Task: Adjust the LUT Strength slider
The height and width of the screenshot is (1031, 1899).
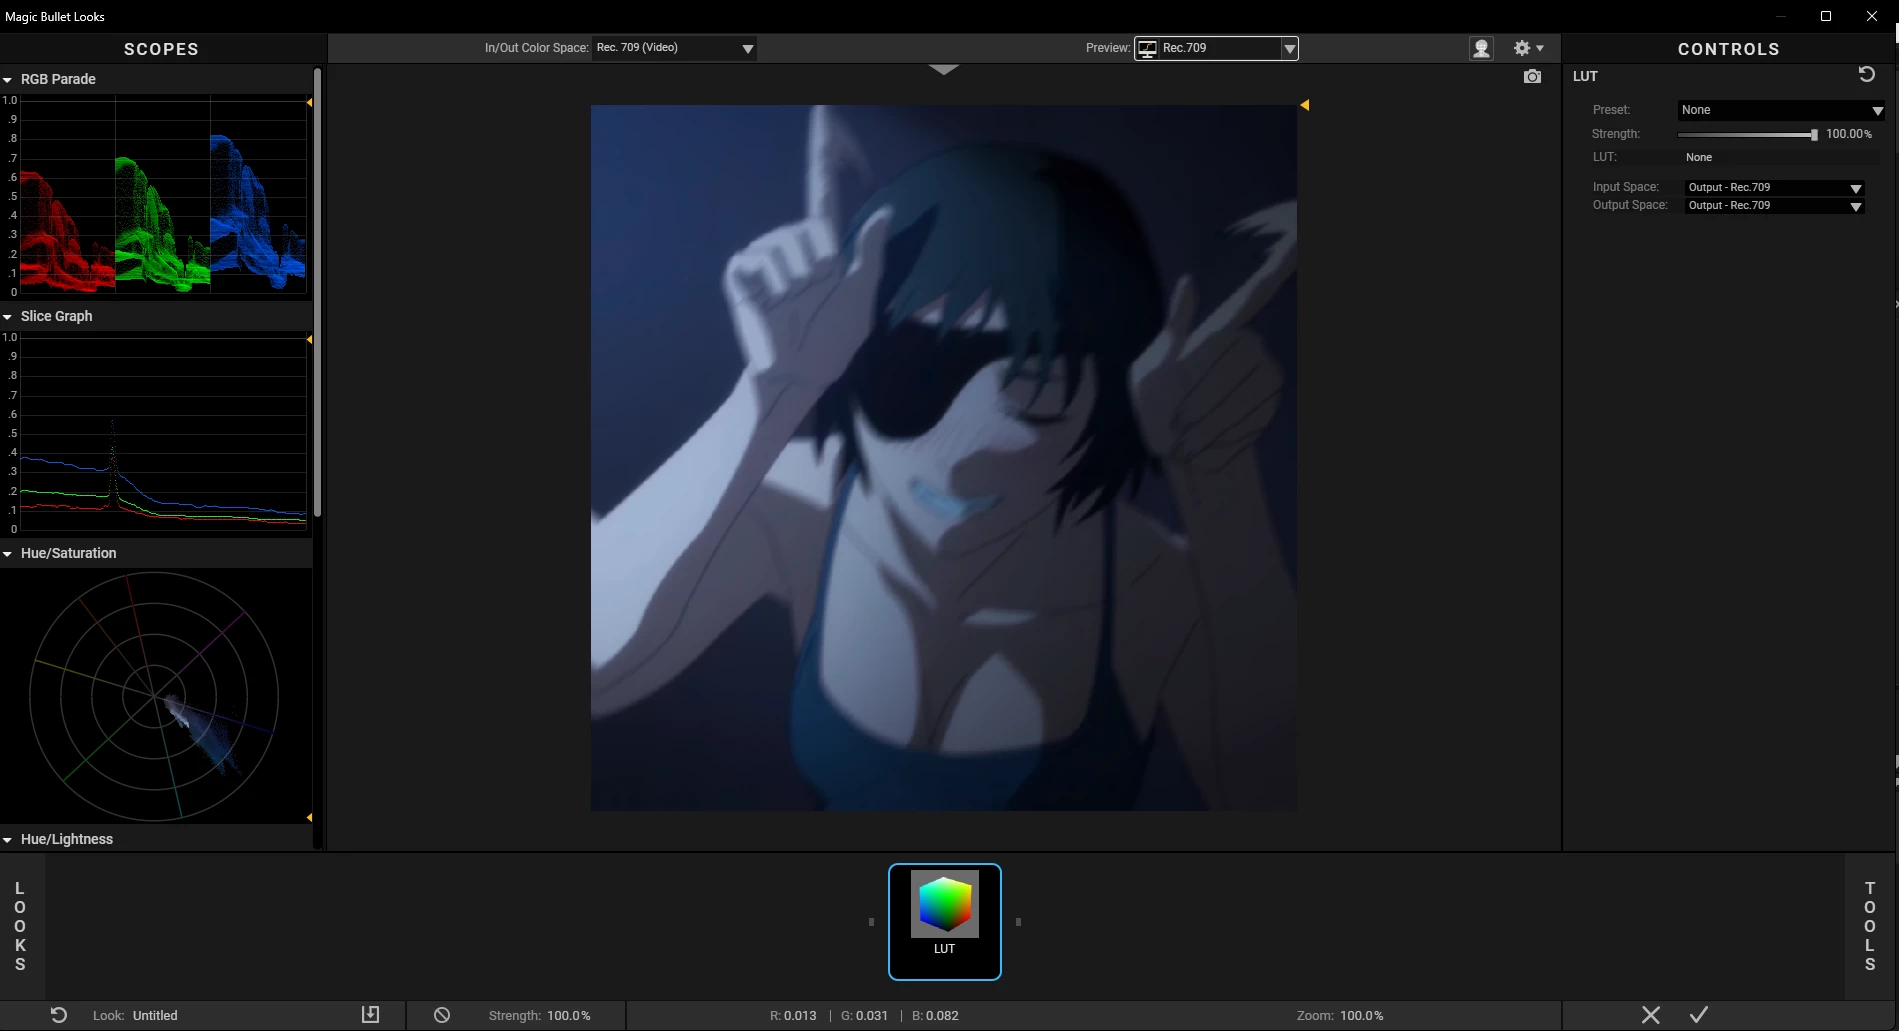Action: pos(1748,134)
